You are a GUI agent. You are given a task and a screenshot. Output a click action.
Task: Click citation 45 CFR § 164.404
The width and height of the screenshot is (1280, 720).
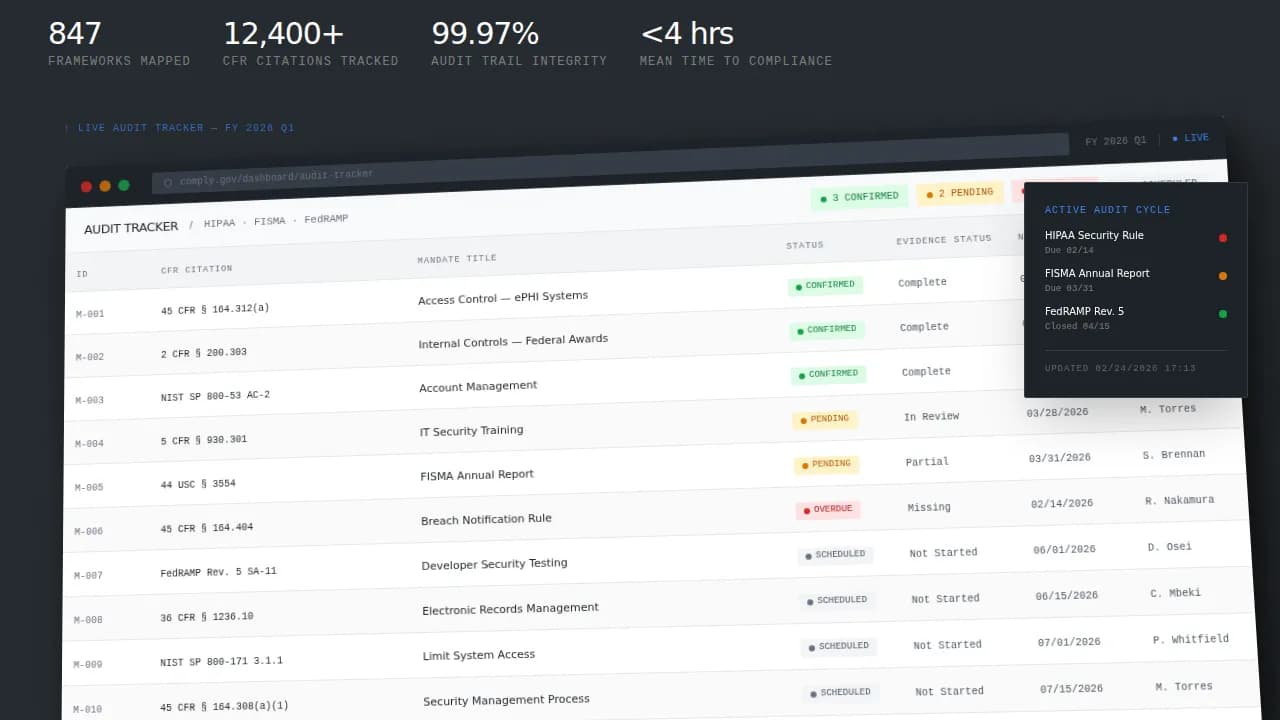click(x=207, y=528)
